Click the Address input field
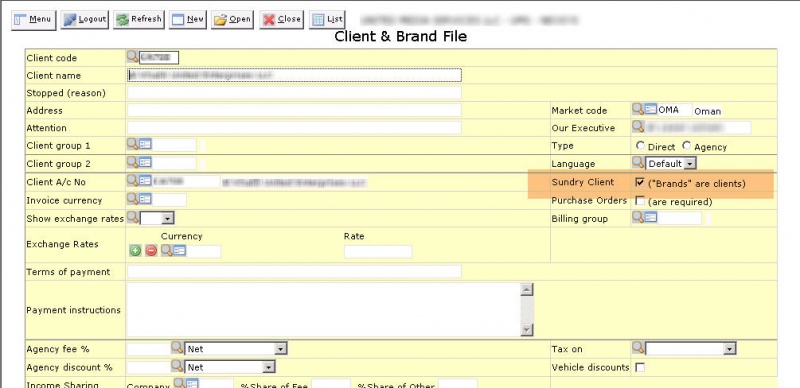 pos(294,110)
